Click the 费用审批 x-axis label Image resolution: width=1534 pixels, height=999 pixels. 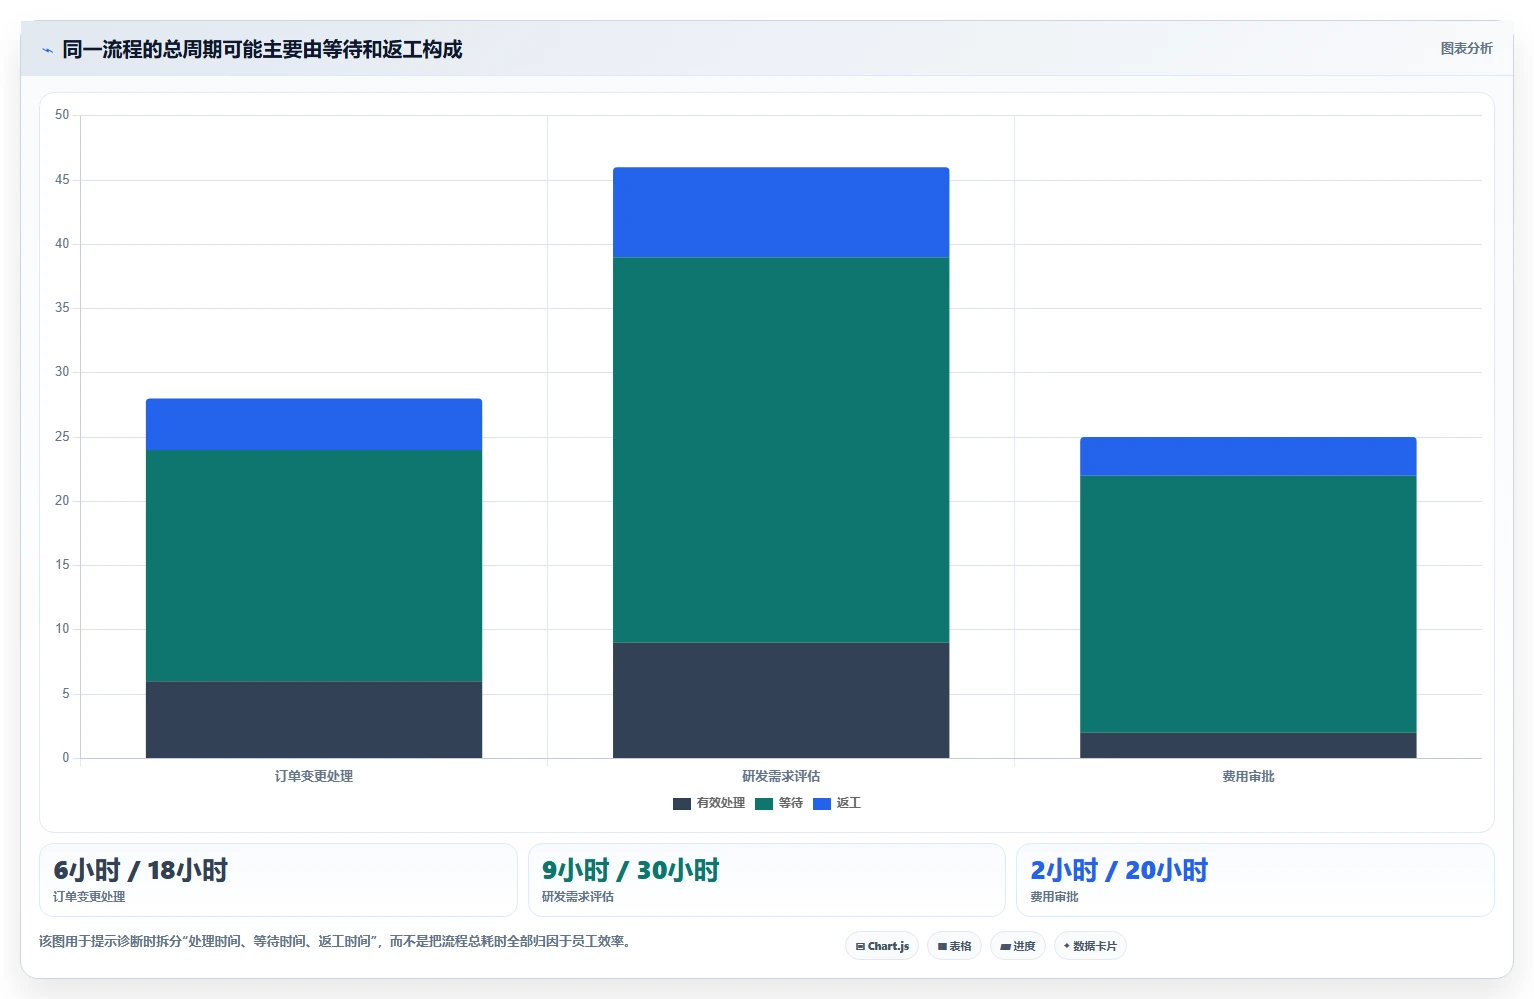1248,776
